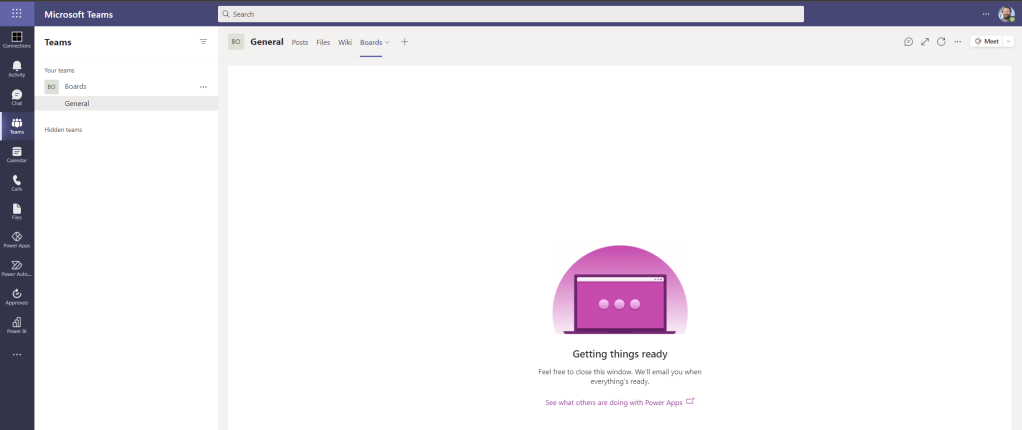The width and height of the screenshot is (1022, 430).
Task: Open Meet button dropdown arrow
Action: point(1008,42)
